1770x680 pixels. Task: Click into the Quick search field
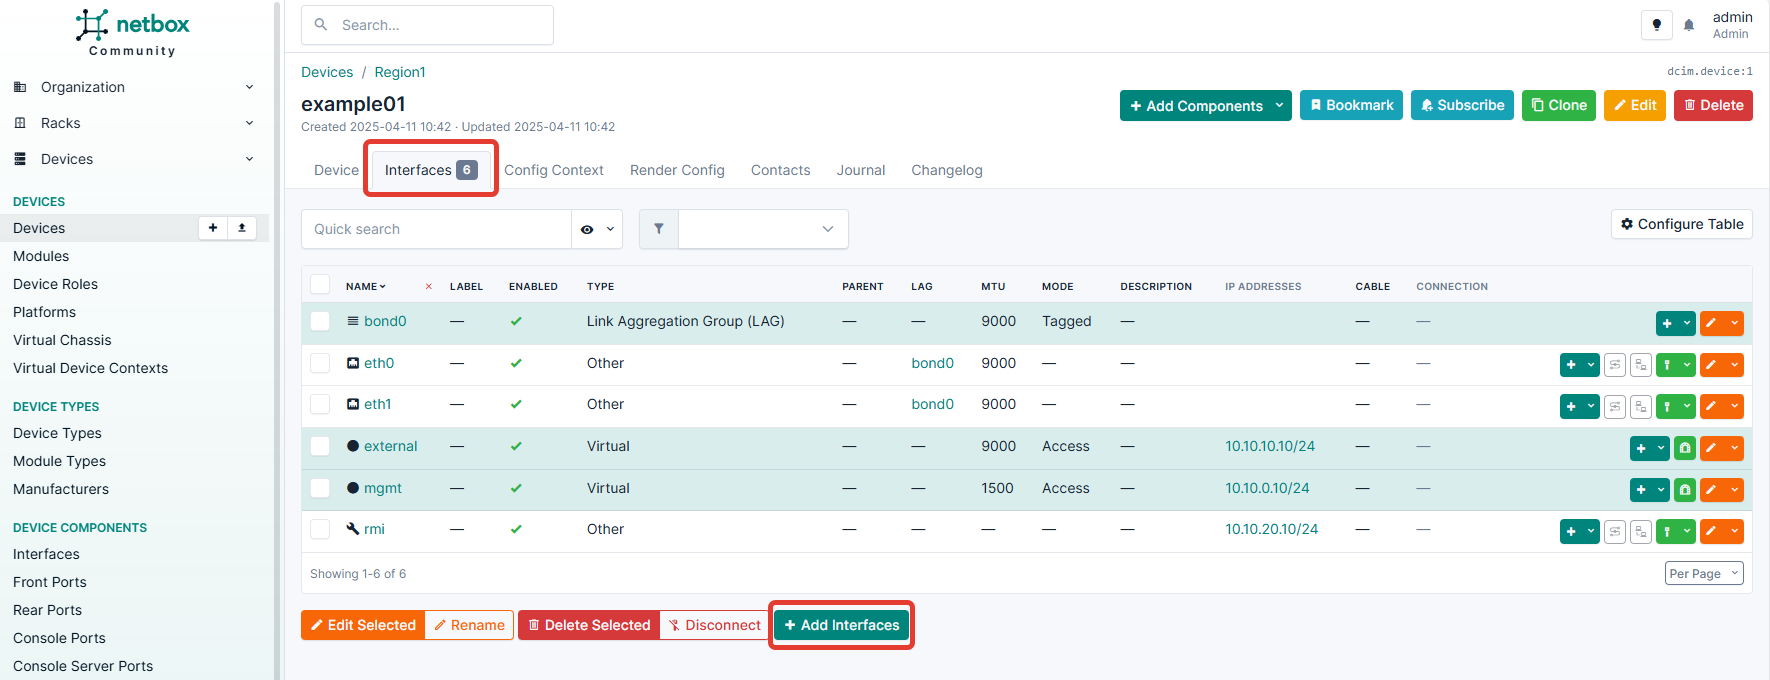click(x=436, y=229)
